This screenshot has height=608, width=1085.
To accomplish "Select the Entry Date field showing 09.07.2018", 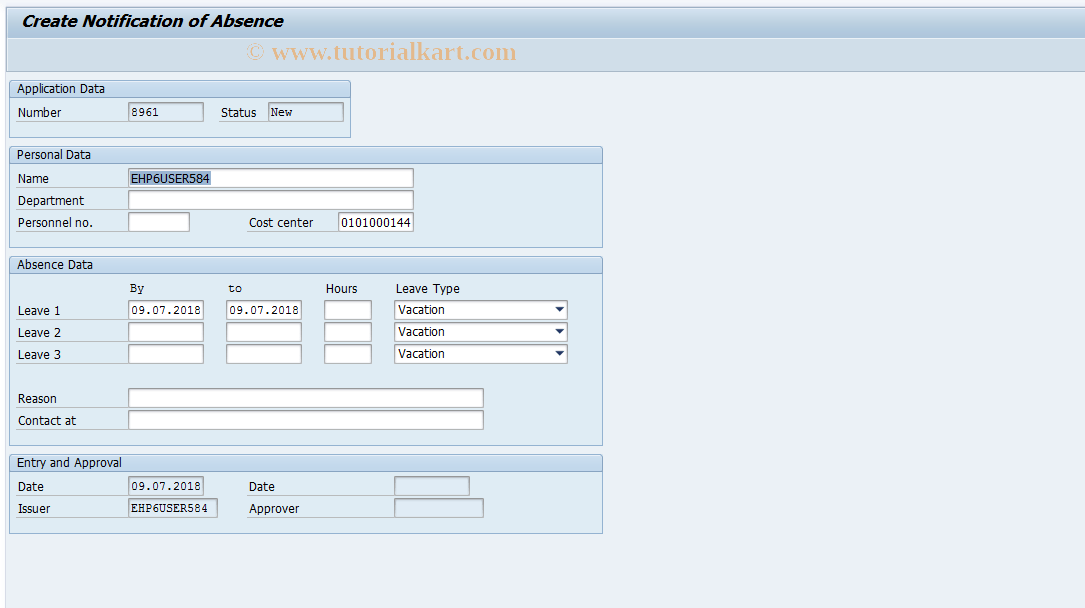I will (165, 485).
